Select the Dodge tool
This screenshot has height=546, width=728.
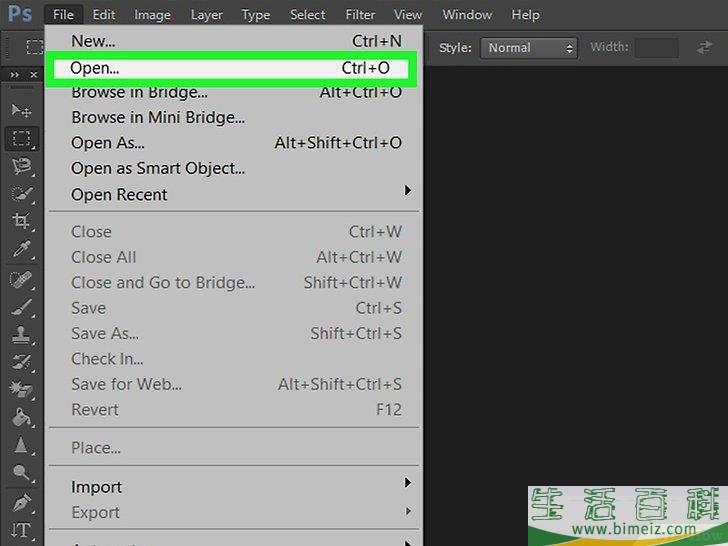(x=21, y=473)
